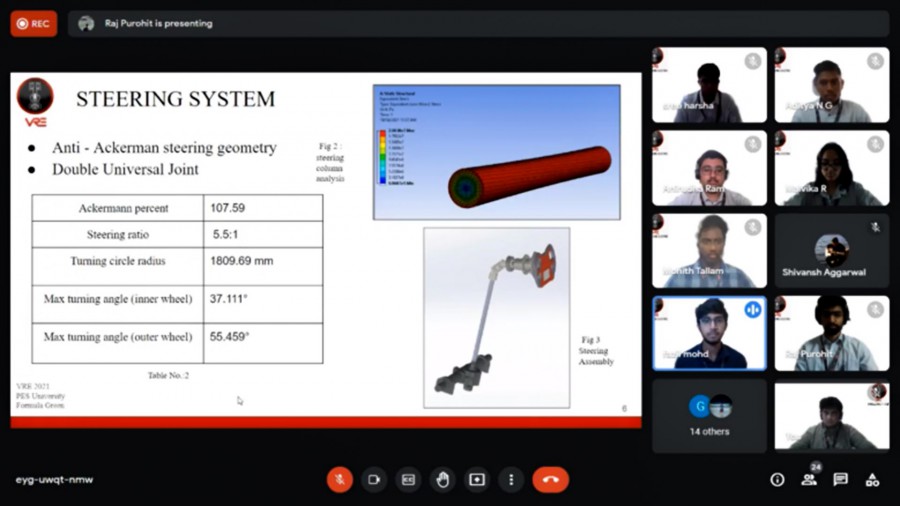Click the red REC recording indicator
This screenshot has height=506, width=900.
pyautogui.click(x=33, y=23)
